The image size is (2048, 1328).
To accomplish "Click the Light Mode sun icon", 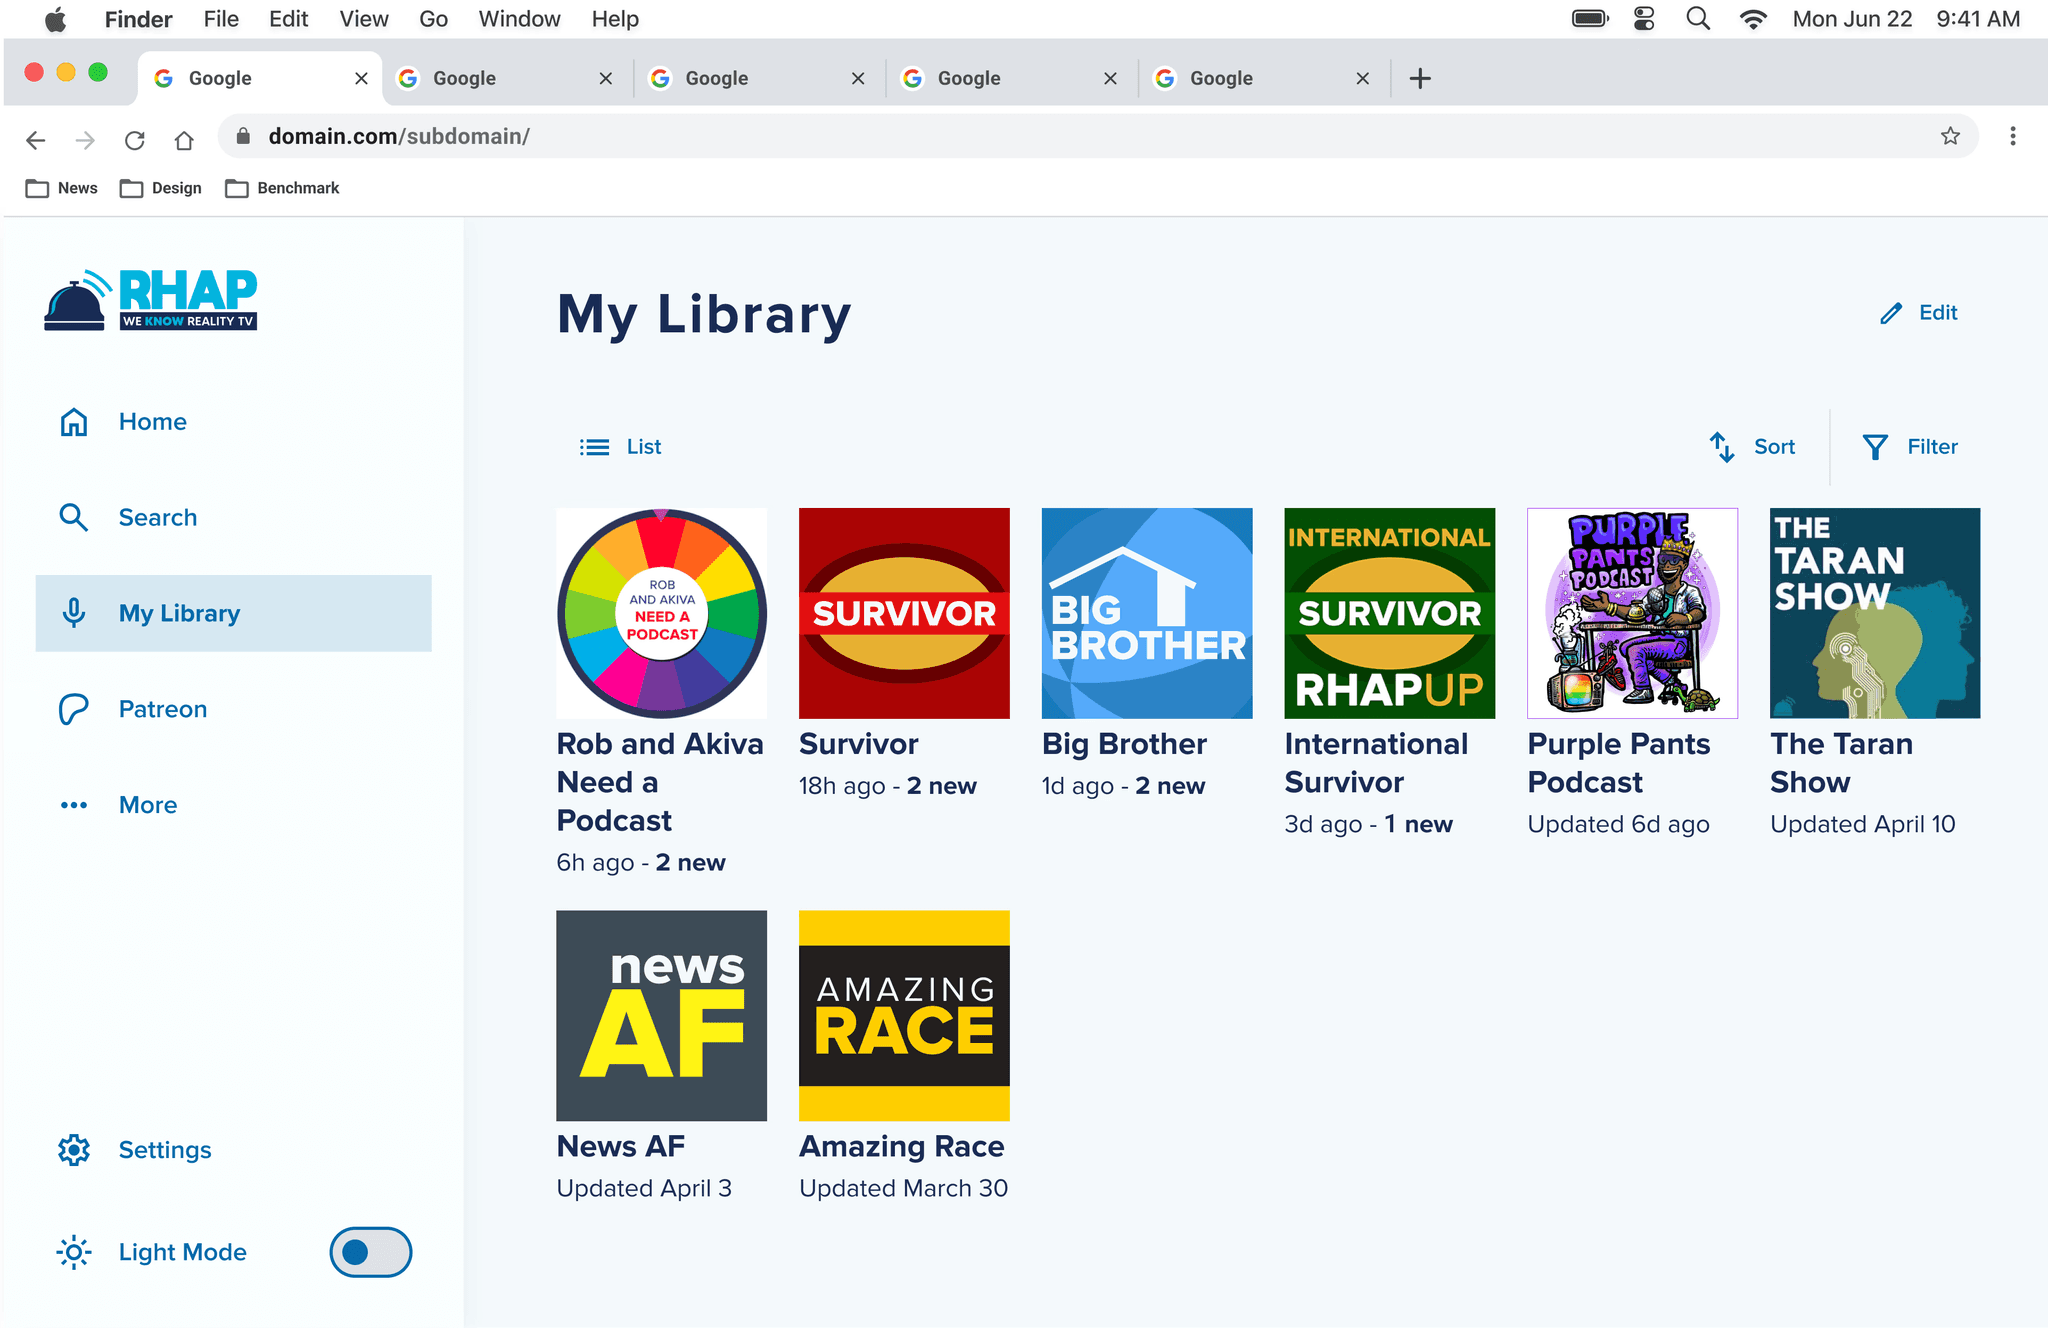I will [74, 1252].
